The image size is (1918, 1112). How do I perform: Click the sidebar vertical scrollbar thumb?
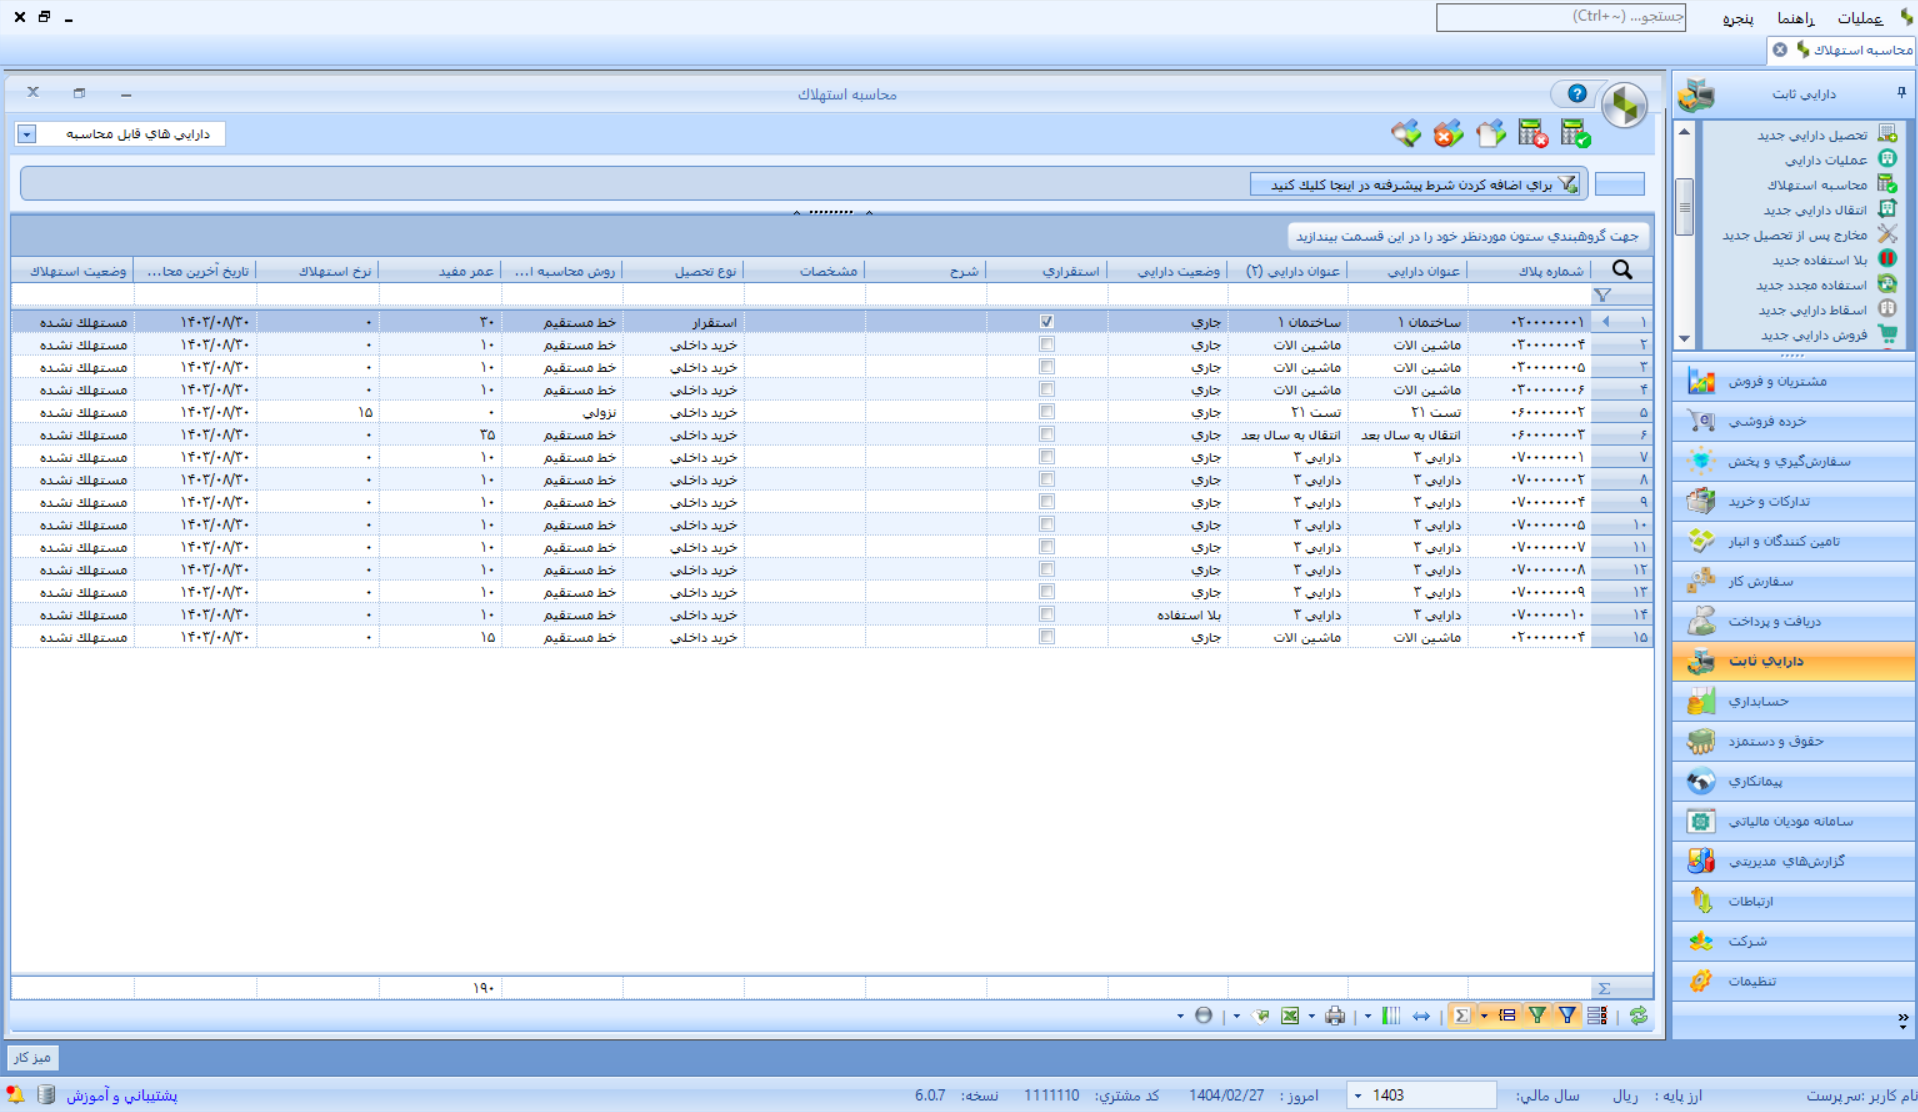click(1684, 205)
